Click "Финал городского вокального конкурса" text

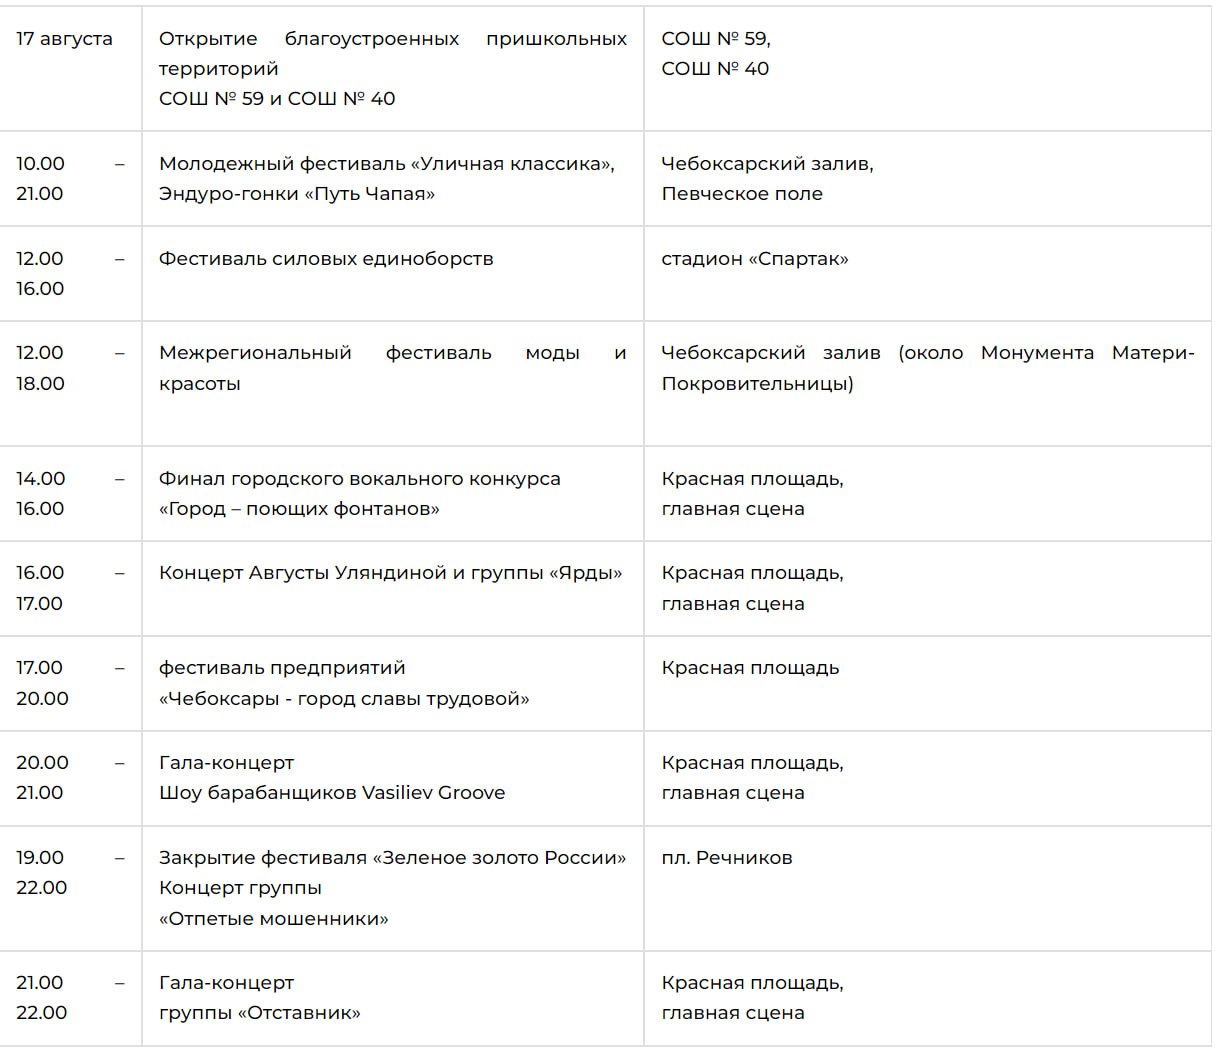pyautogui.click(x=360, y=479)
